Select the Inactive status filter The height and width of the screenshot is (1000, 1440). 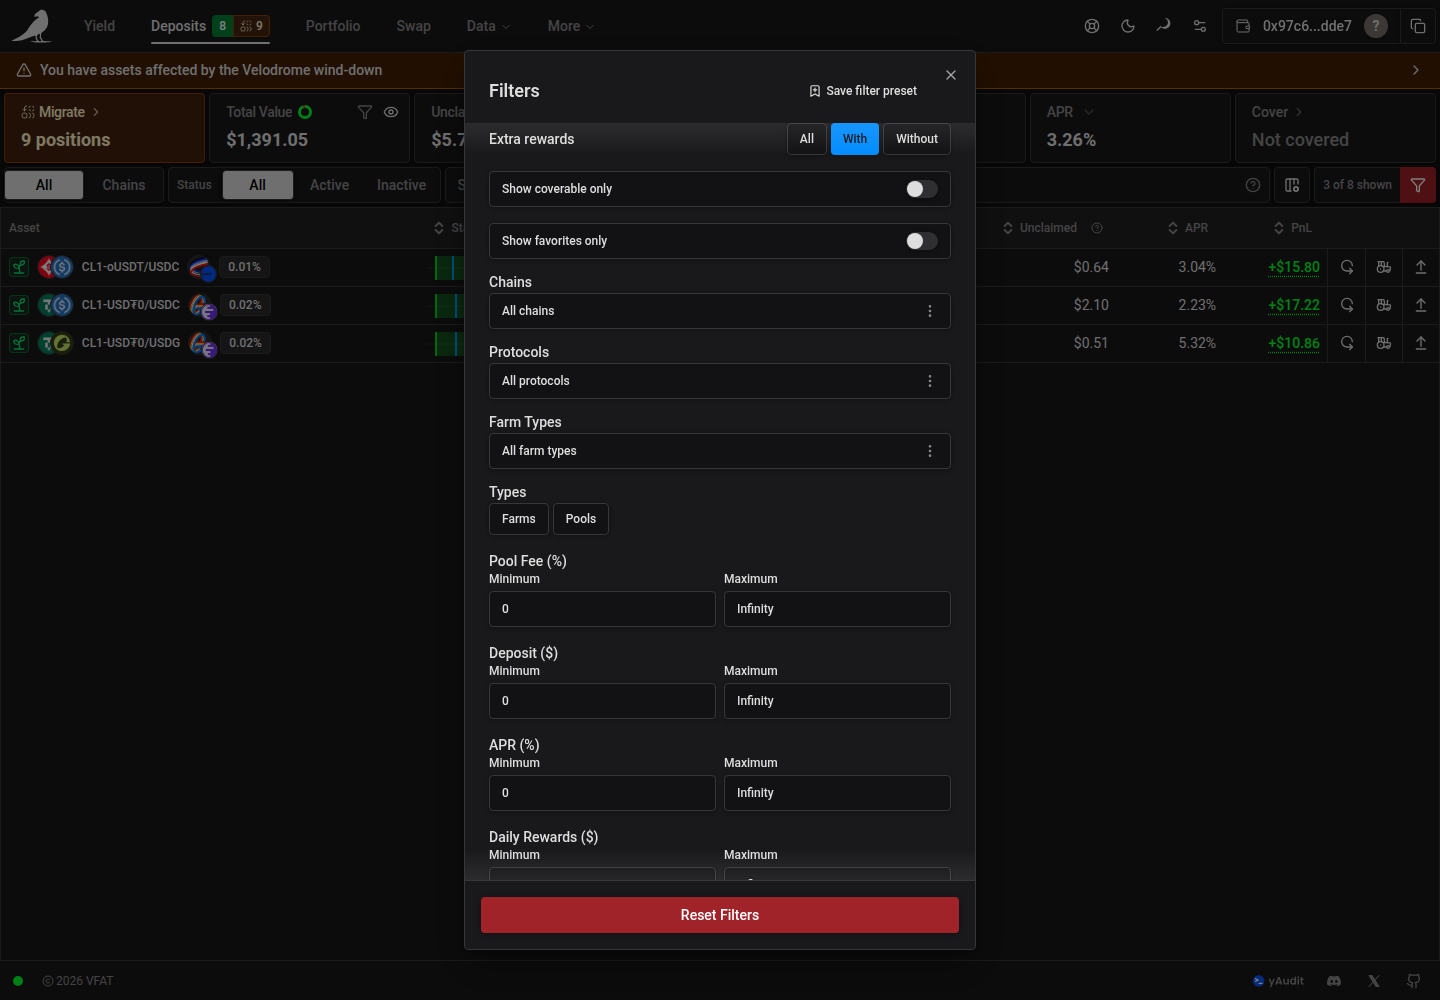401,185
